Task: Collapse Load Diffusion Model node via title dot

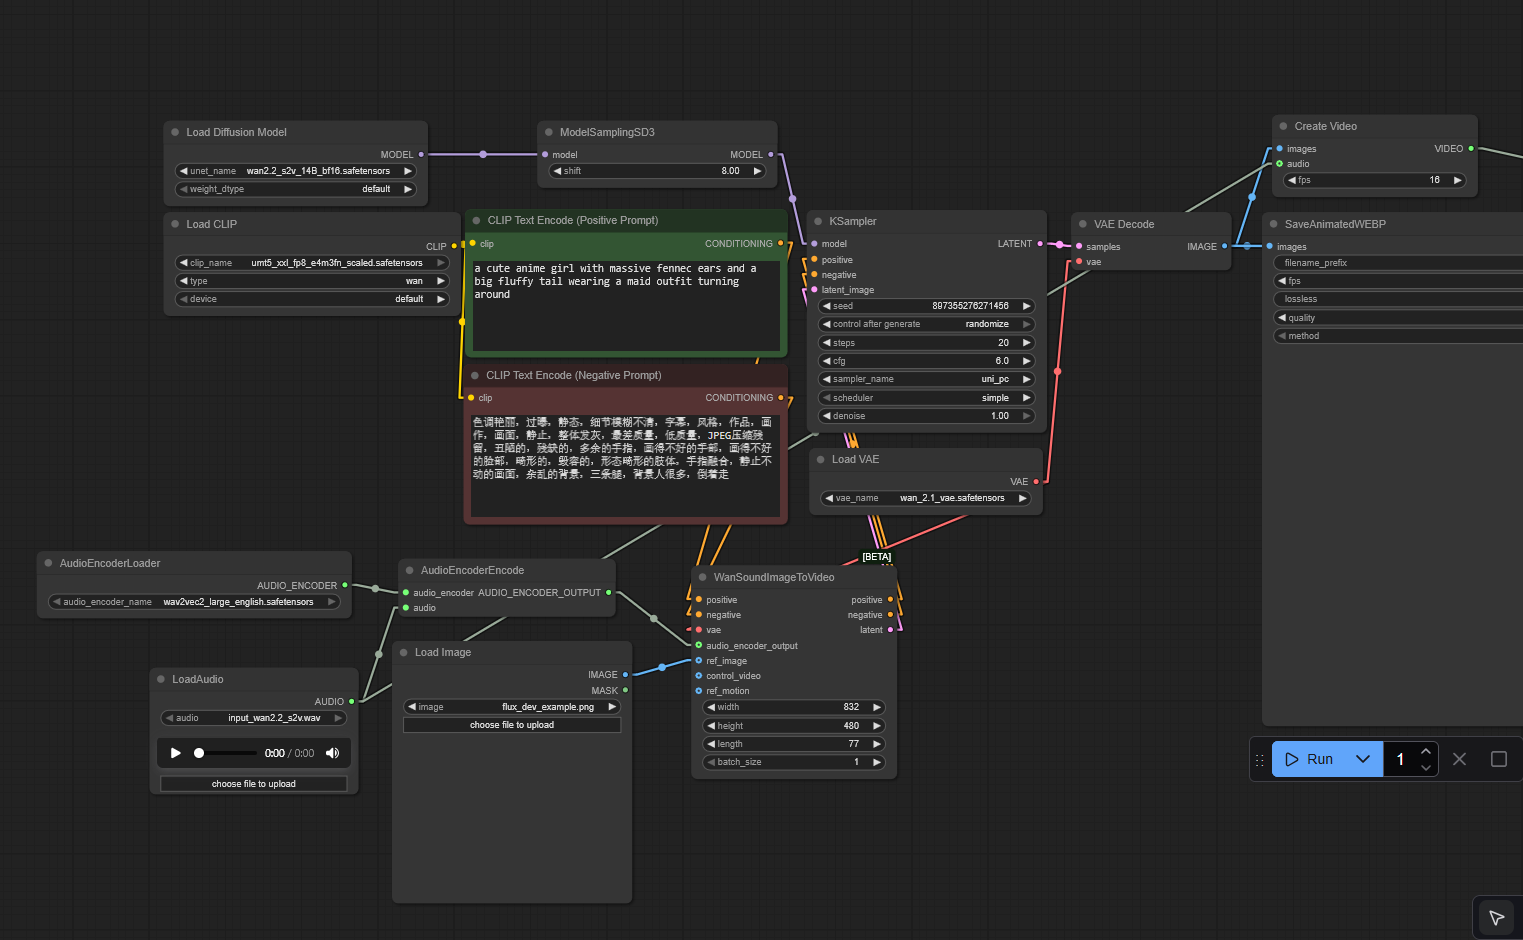Action: (175, 132)
